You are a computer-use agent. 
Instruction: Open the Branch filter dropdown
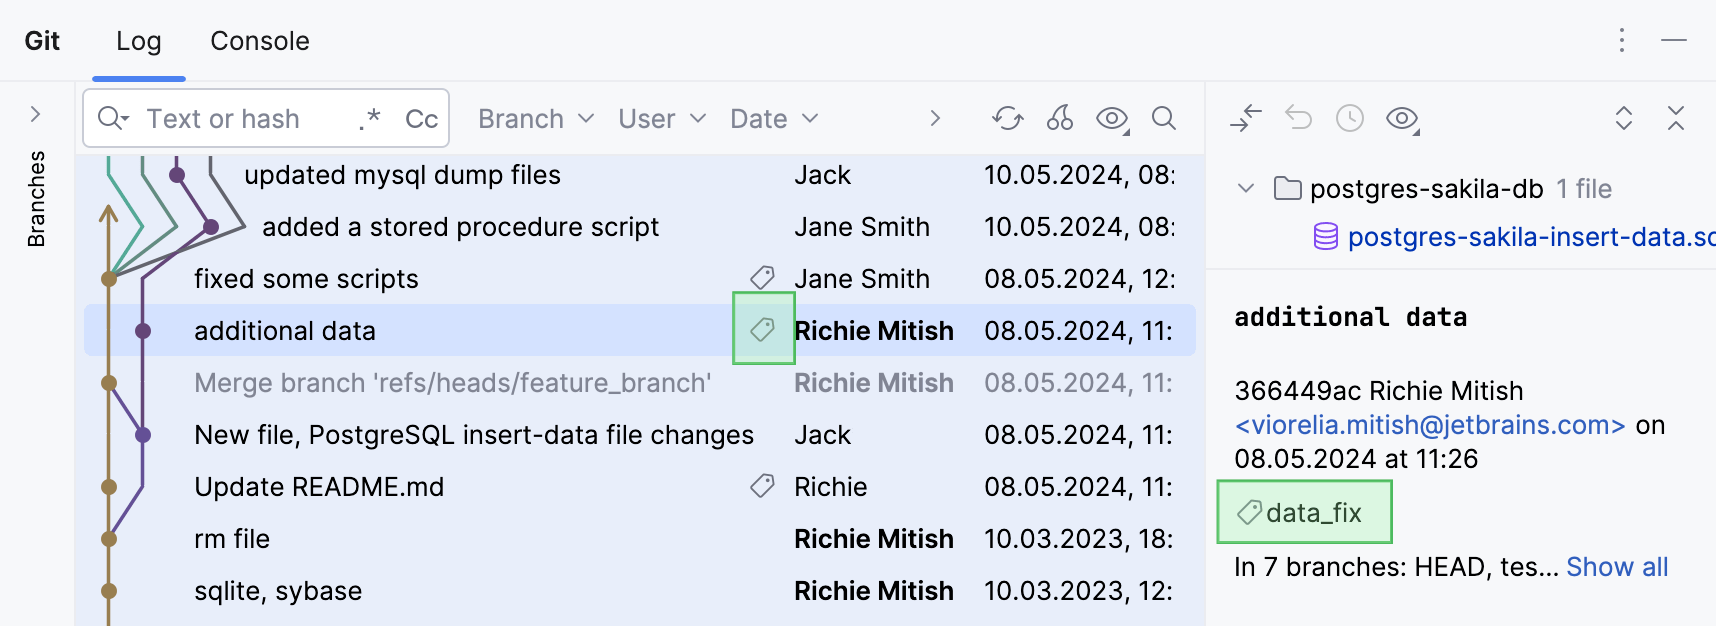coord(536,119)
